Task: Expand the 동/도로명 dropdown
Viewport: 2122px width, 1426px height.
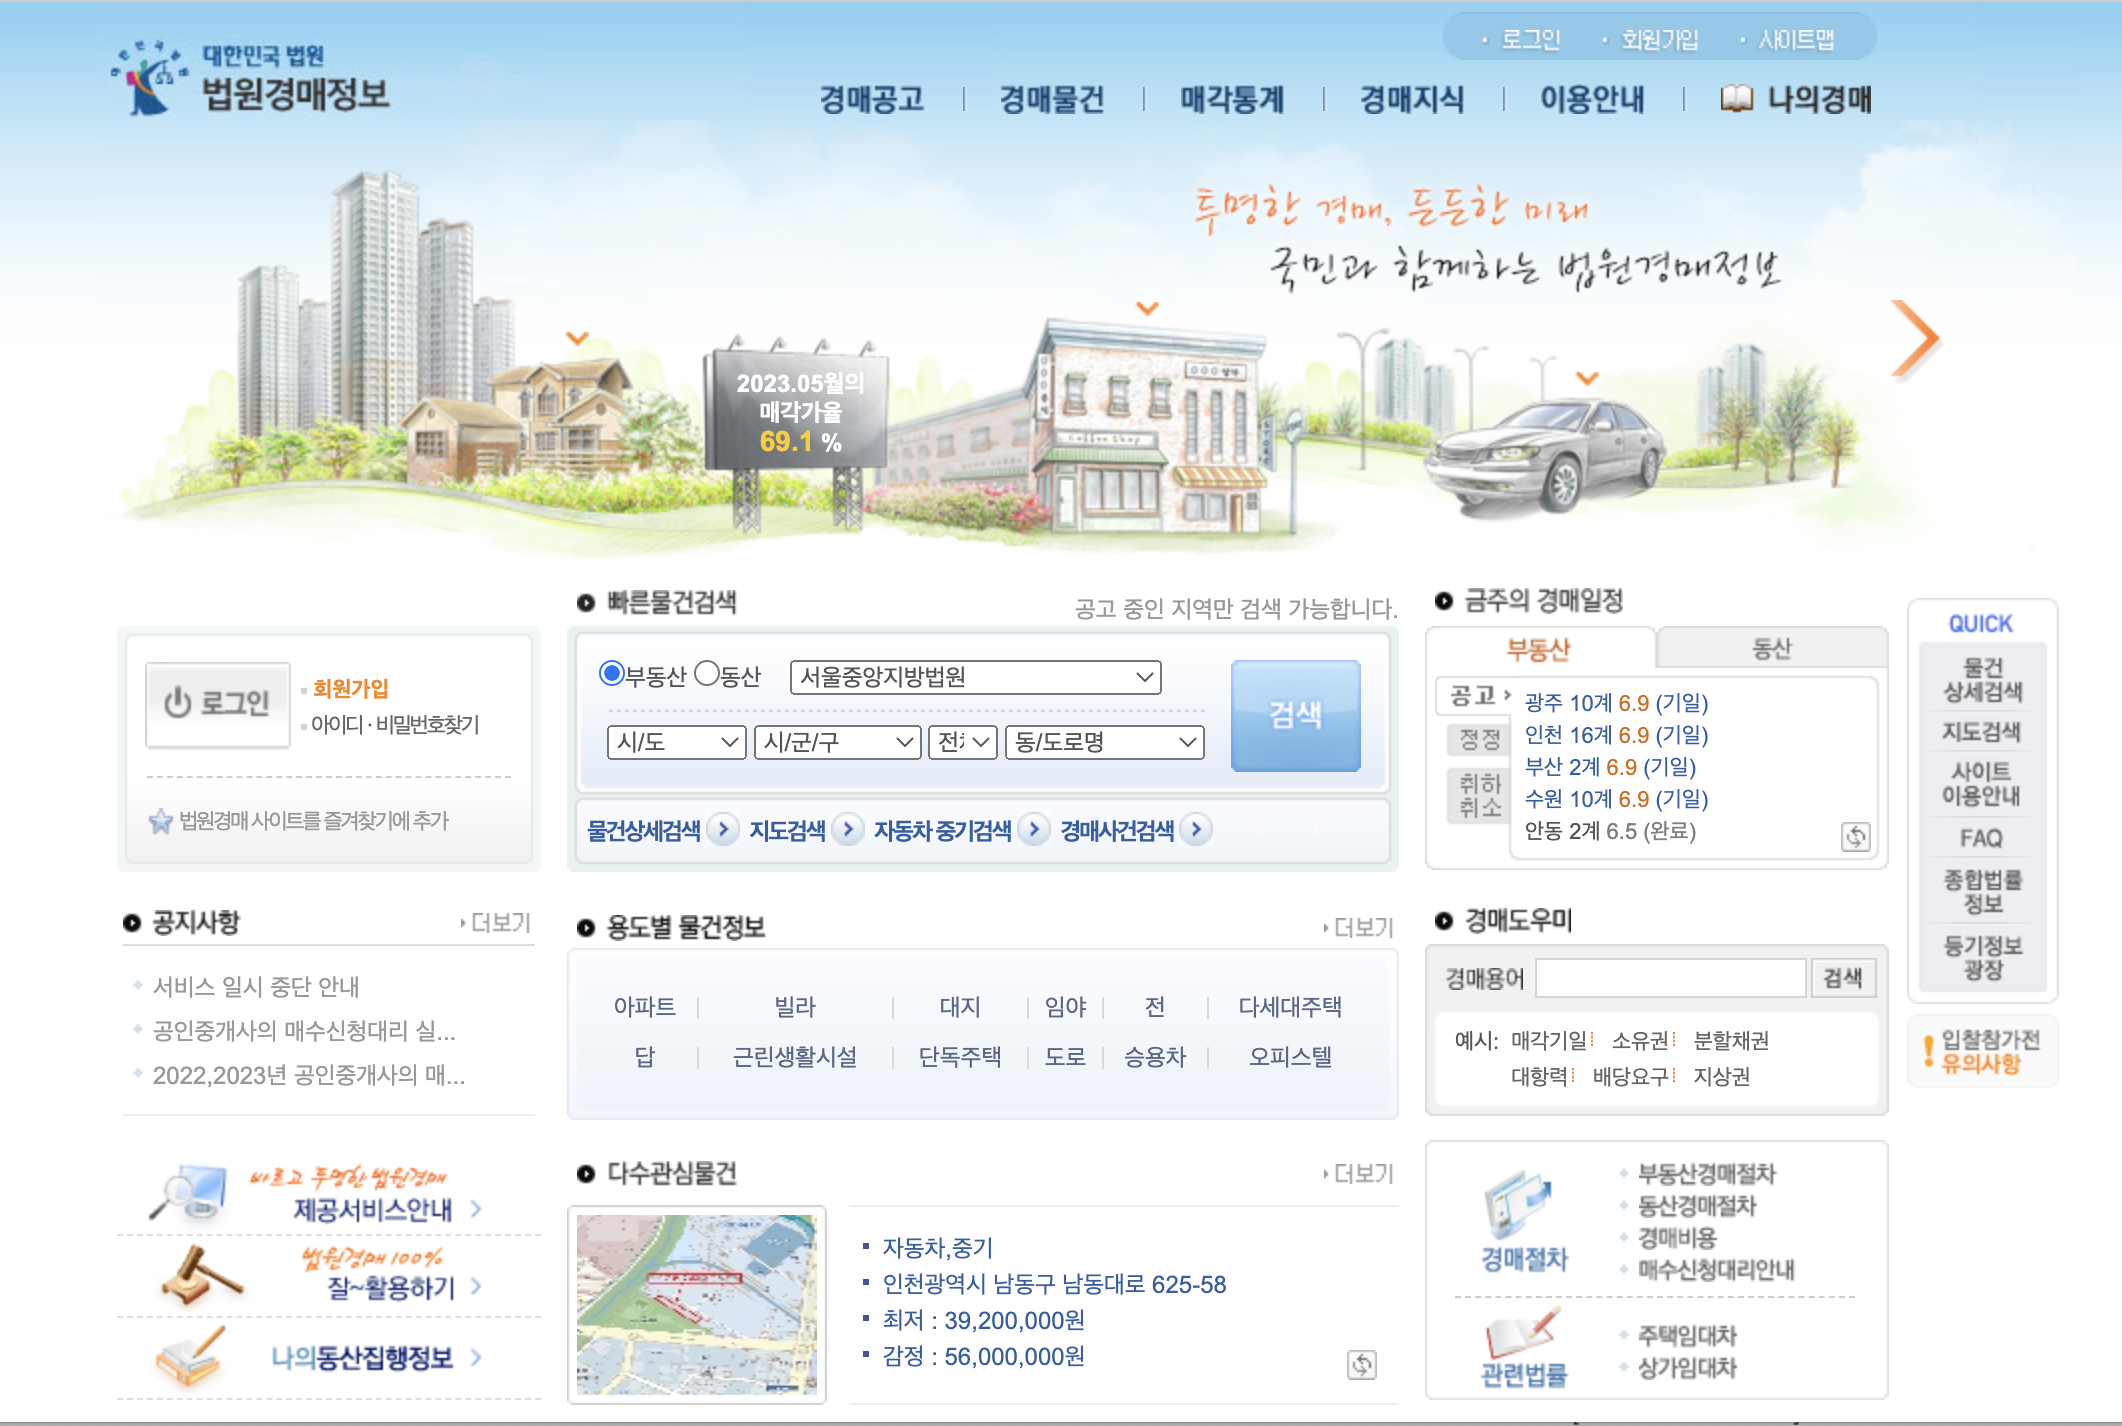Action: click(x=1104, y=742)
